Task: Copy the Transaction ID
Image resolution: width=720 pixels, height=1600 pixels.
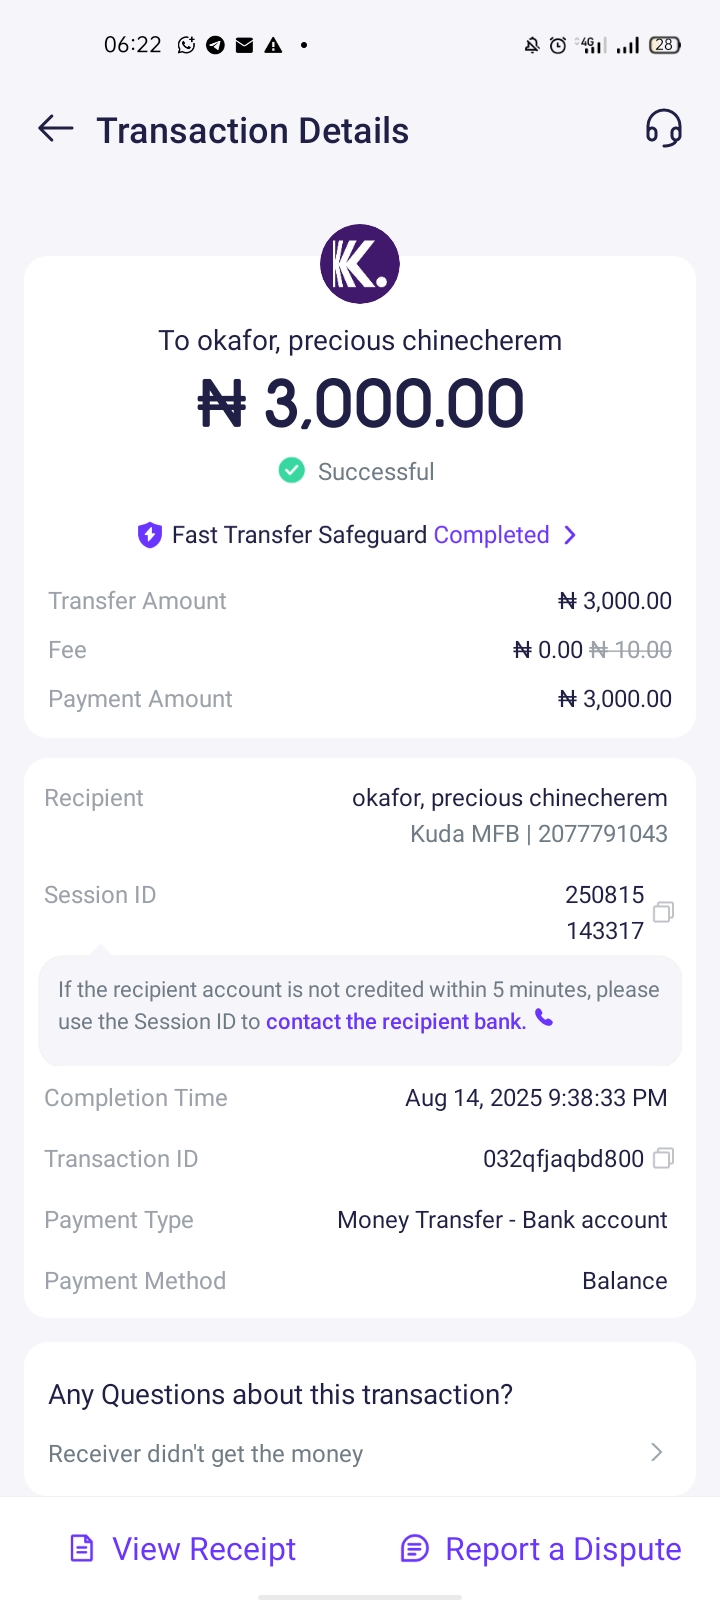Action: pyautogui.click(x=663, y=1158)
